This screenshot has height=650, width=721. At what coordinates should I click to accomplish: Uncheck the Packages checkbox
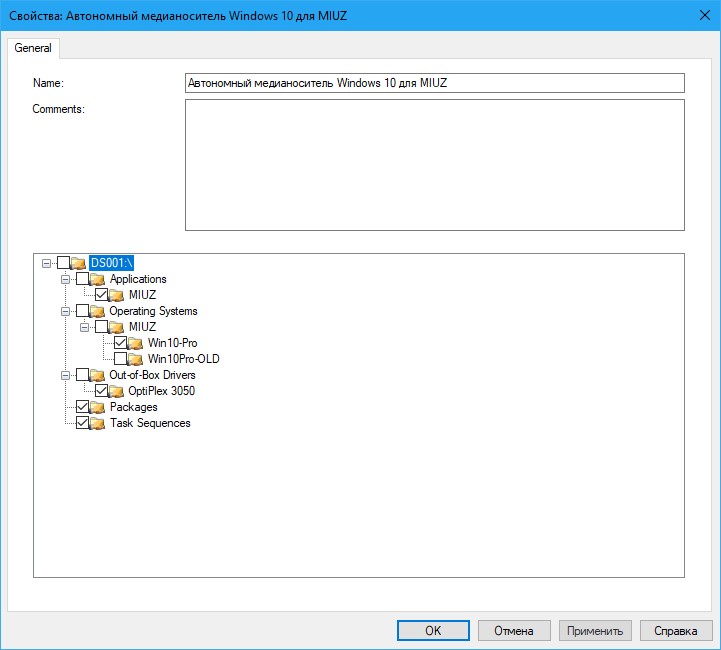tap(83, 407)
